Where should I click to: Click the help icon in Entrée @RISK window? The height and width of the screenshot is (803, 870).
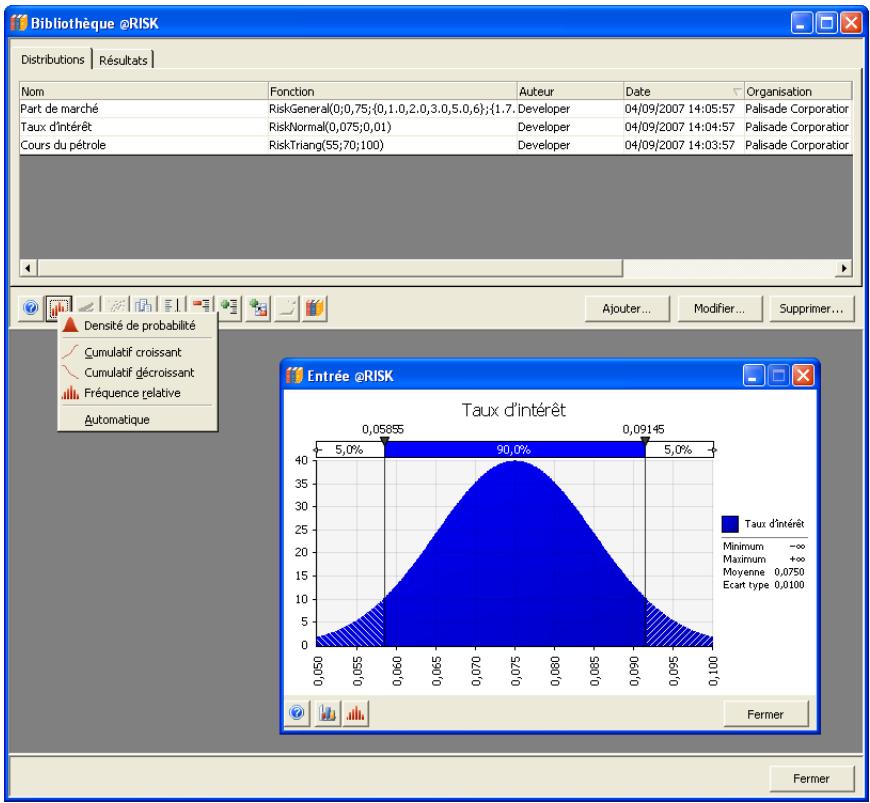(x=297, y=714)
